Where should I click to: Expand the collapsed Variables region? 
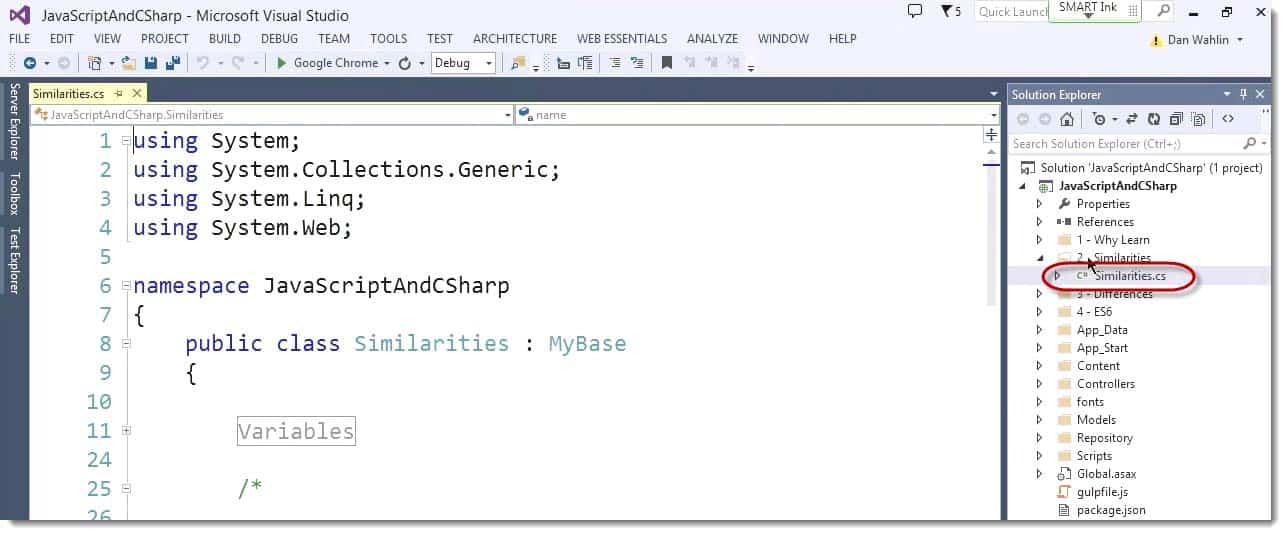click(125, 431)
